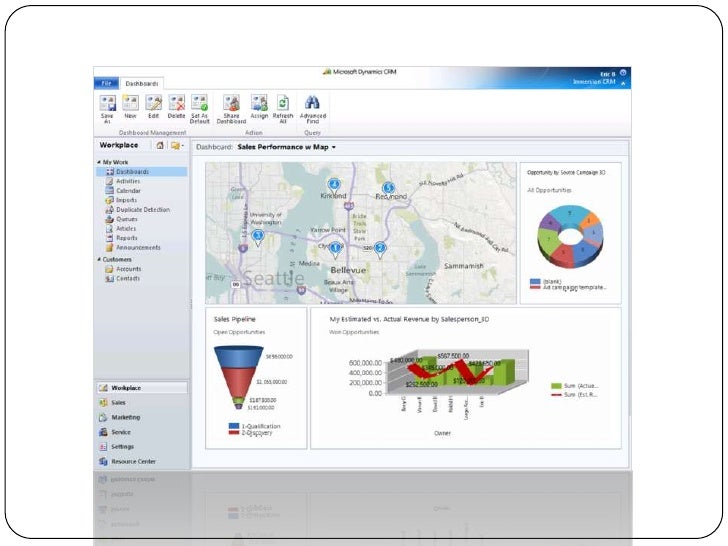Click the Seattle label on the map

click(274, 278)
